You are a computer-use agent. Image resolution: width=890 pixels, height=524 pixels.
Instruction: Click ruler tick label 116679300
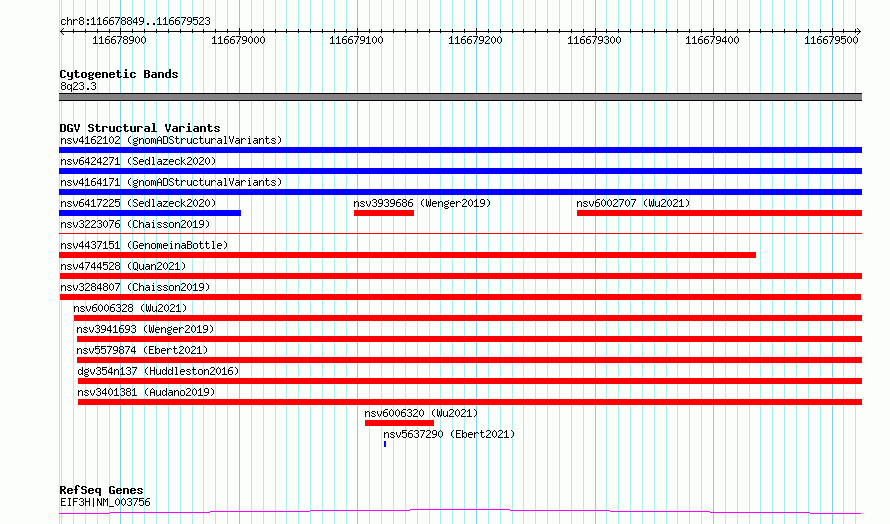[594, 40]
